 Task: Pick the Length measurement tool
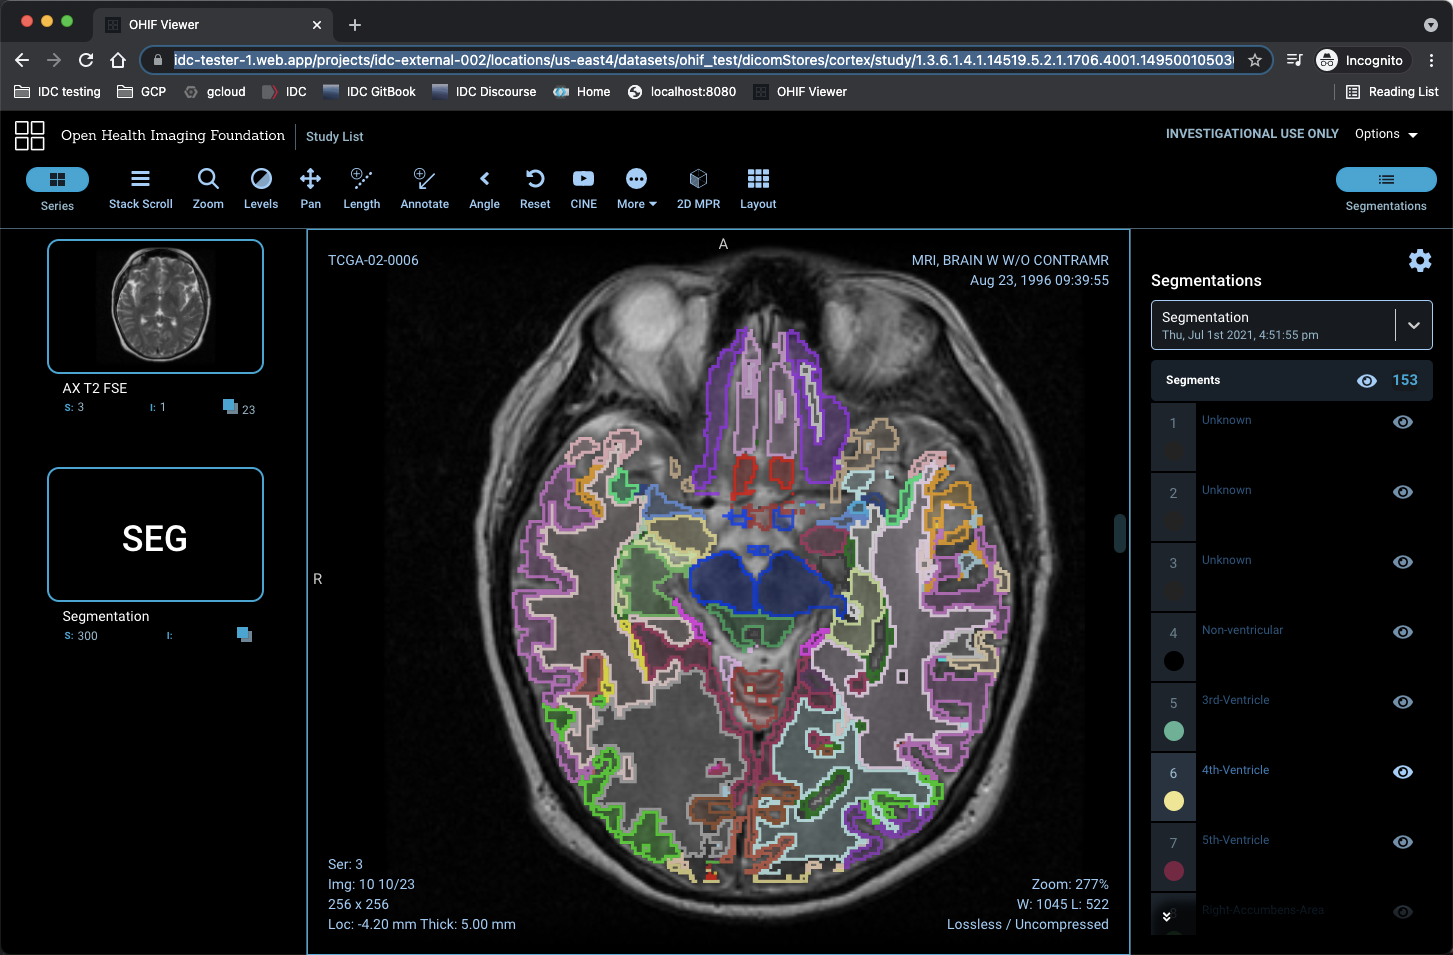click(361, 188)
